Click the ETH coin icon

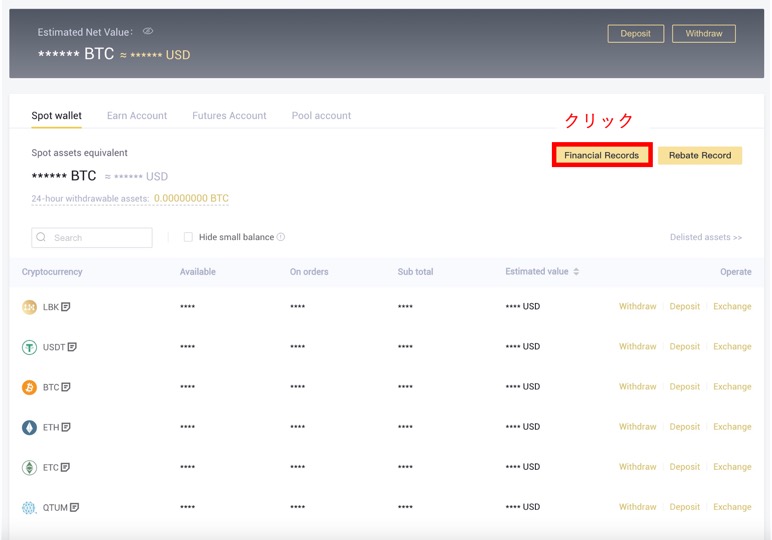point(29,427)
